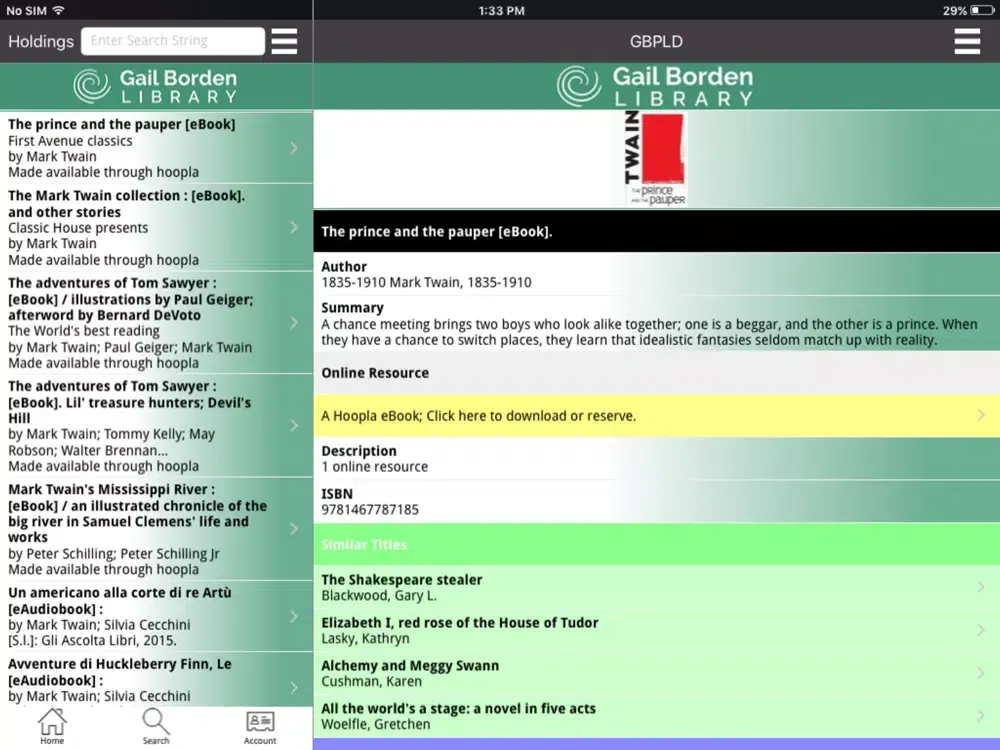This screenshot has width=1000, height=750.
Task: Expand chevron for Mark Twain's Mississippi River
Action: click(293, 529)
